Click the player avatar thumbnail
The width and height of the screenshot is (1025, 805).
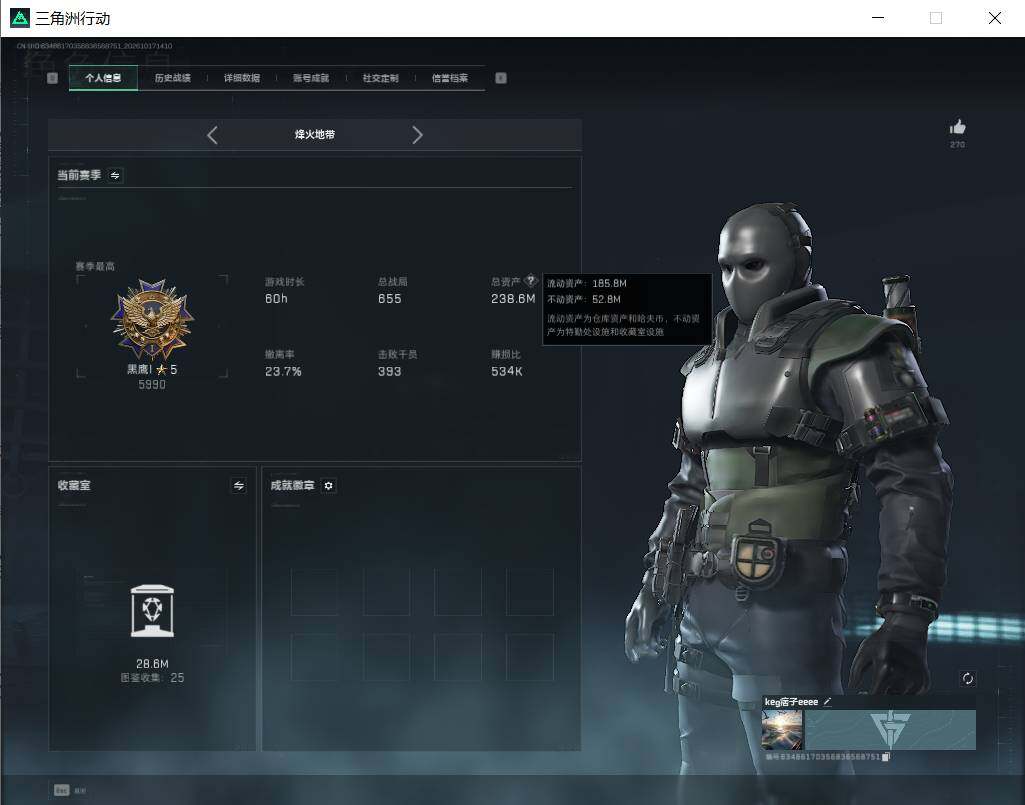[782, 730]
